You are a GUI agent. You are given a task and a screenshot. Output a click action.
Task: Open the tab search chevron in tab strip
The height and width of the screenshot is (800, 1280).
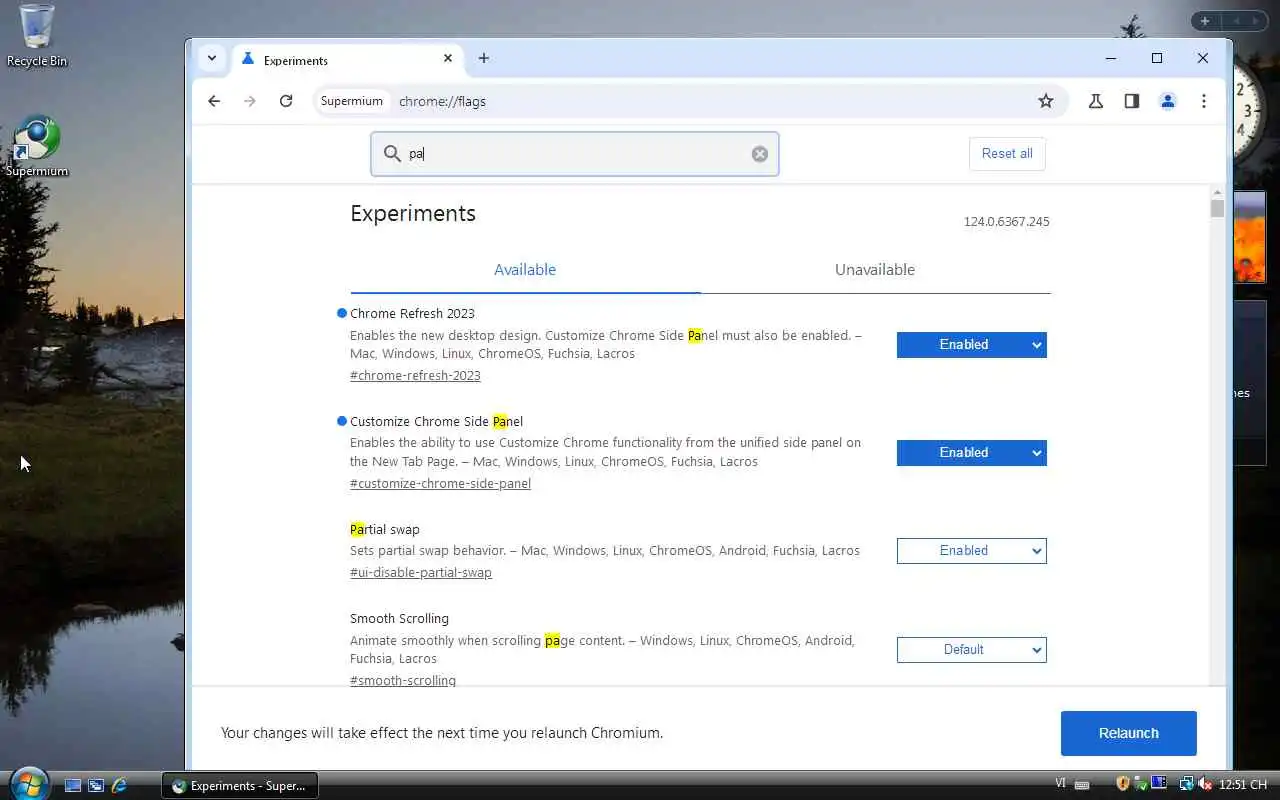[212, 58]
